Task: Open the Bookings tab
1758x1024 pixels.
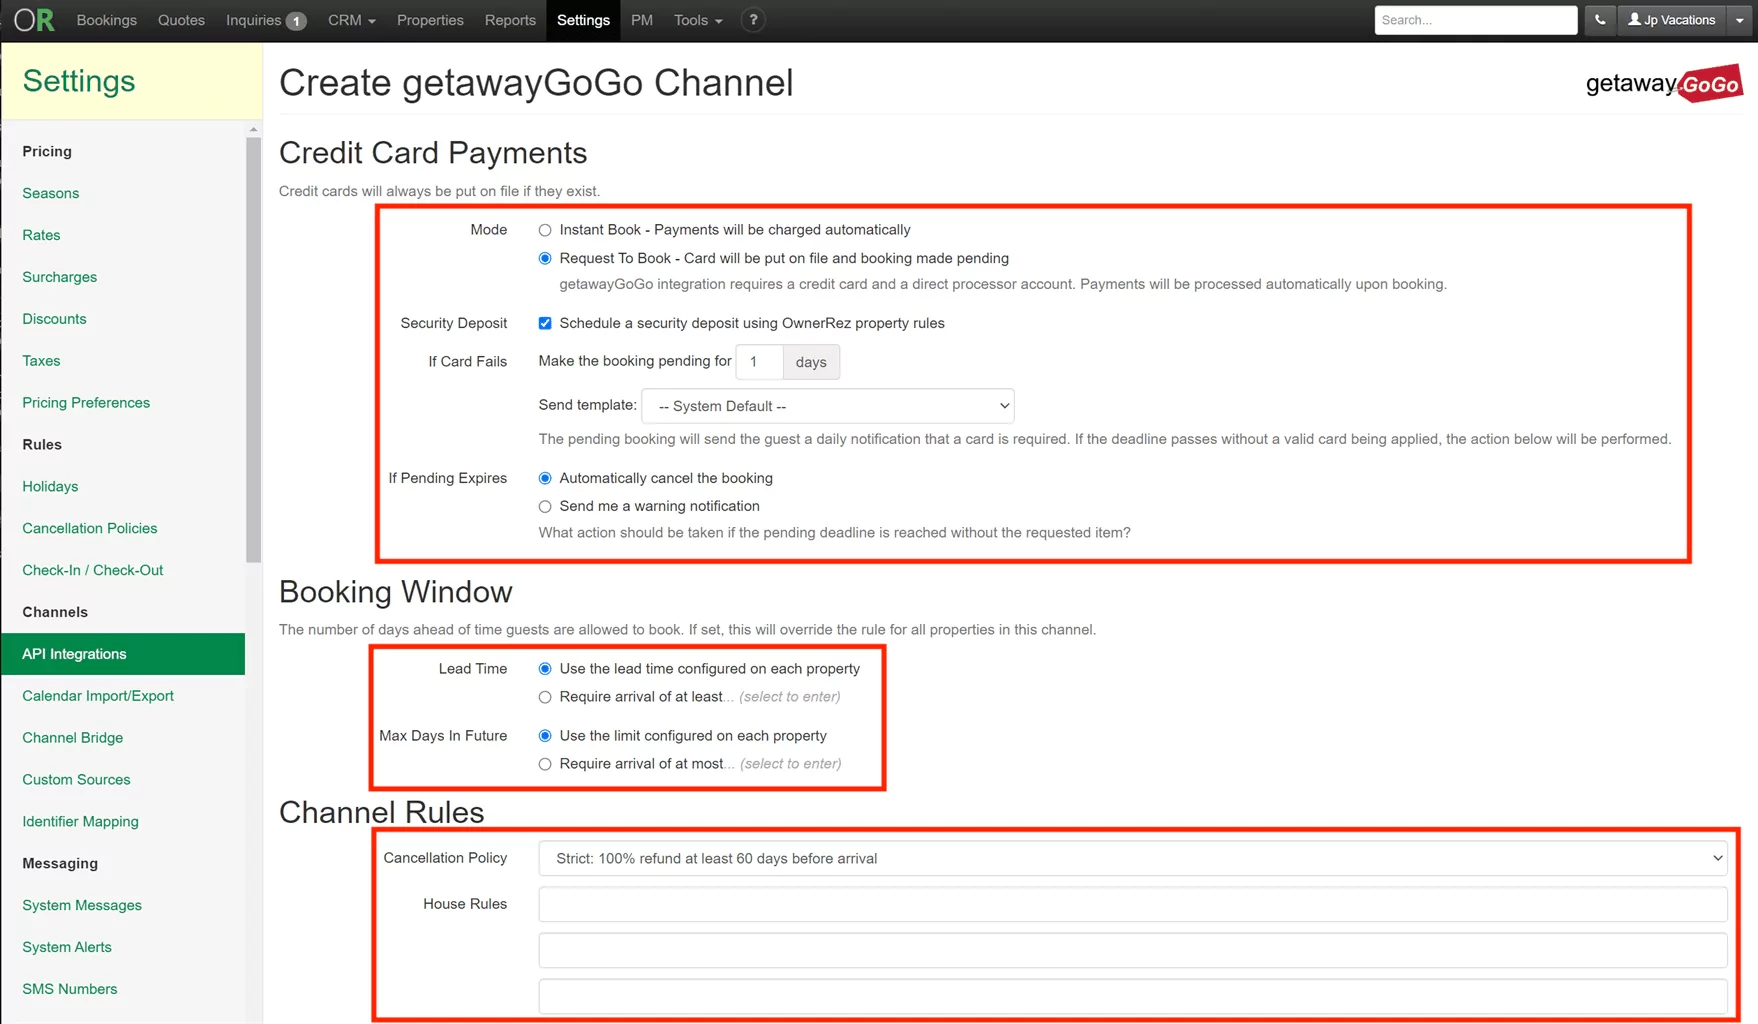Action: coord(107,20)
